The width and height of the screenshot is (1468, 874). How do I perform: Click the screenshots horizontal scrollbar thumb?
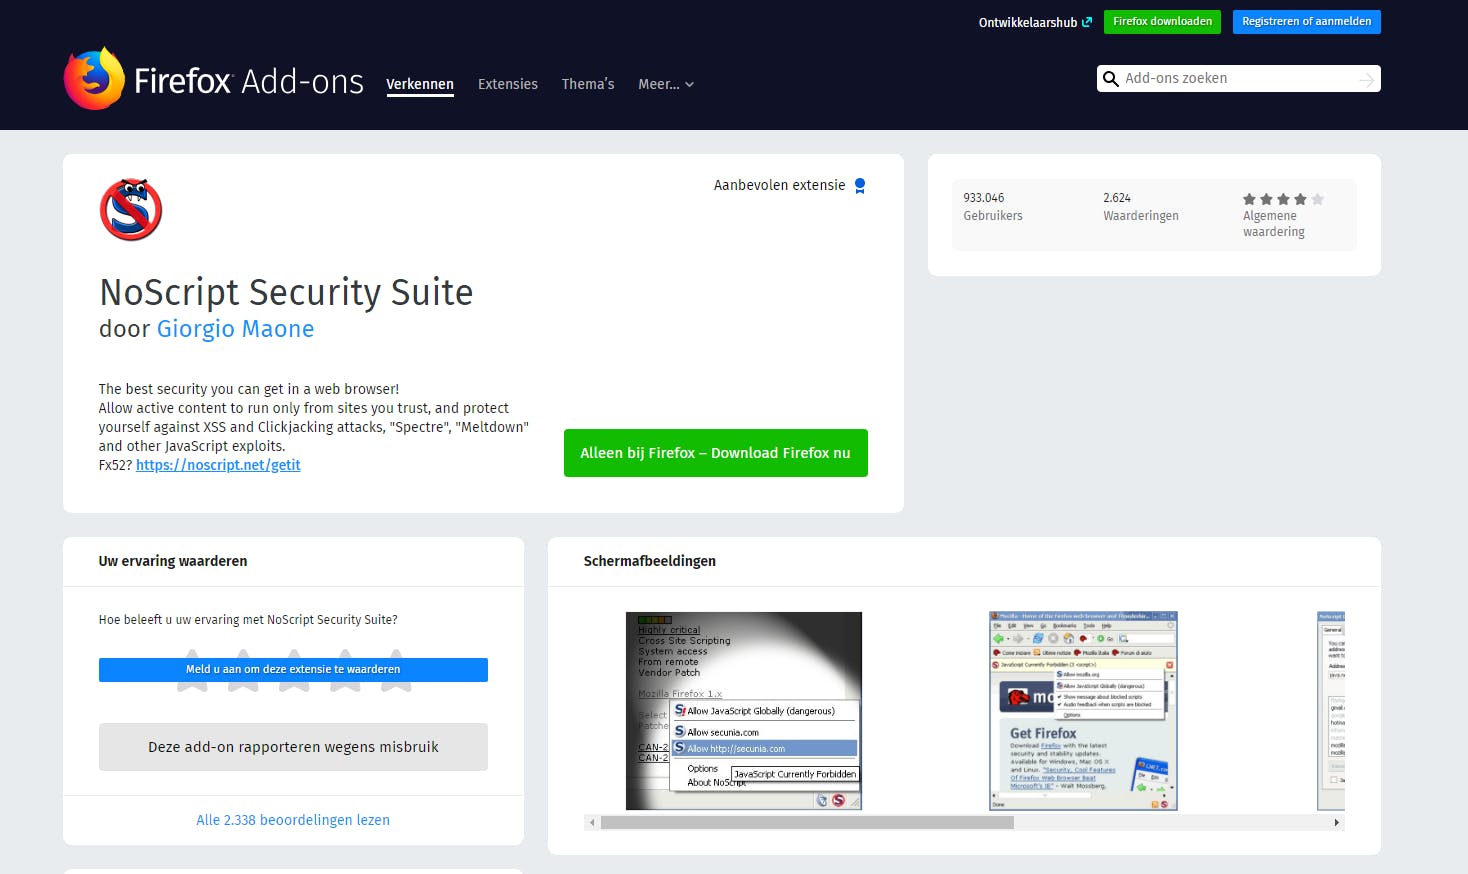coord(807,823)
